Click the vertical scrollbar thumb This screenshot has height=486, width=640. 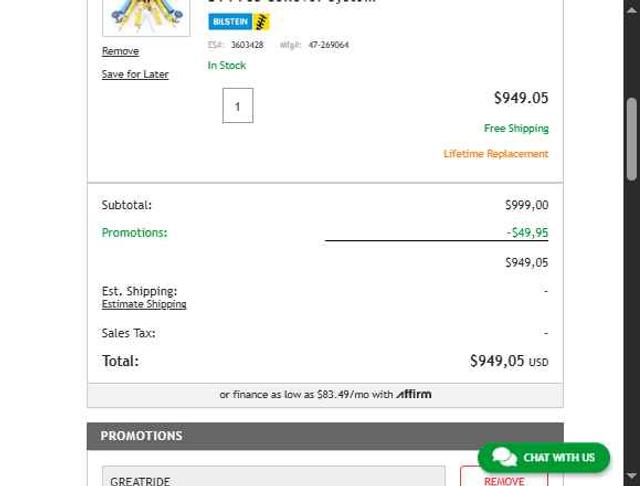point(631,140)
